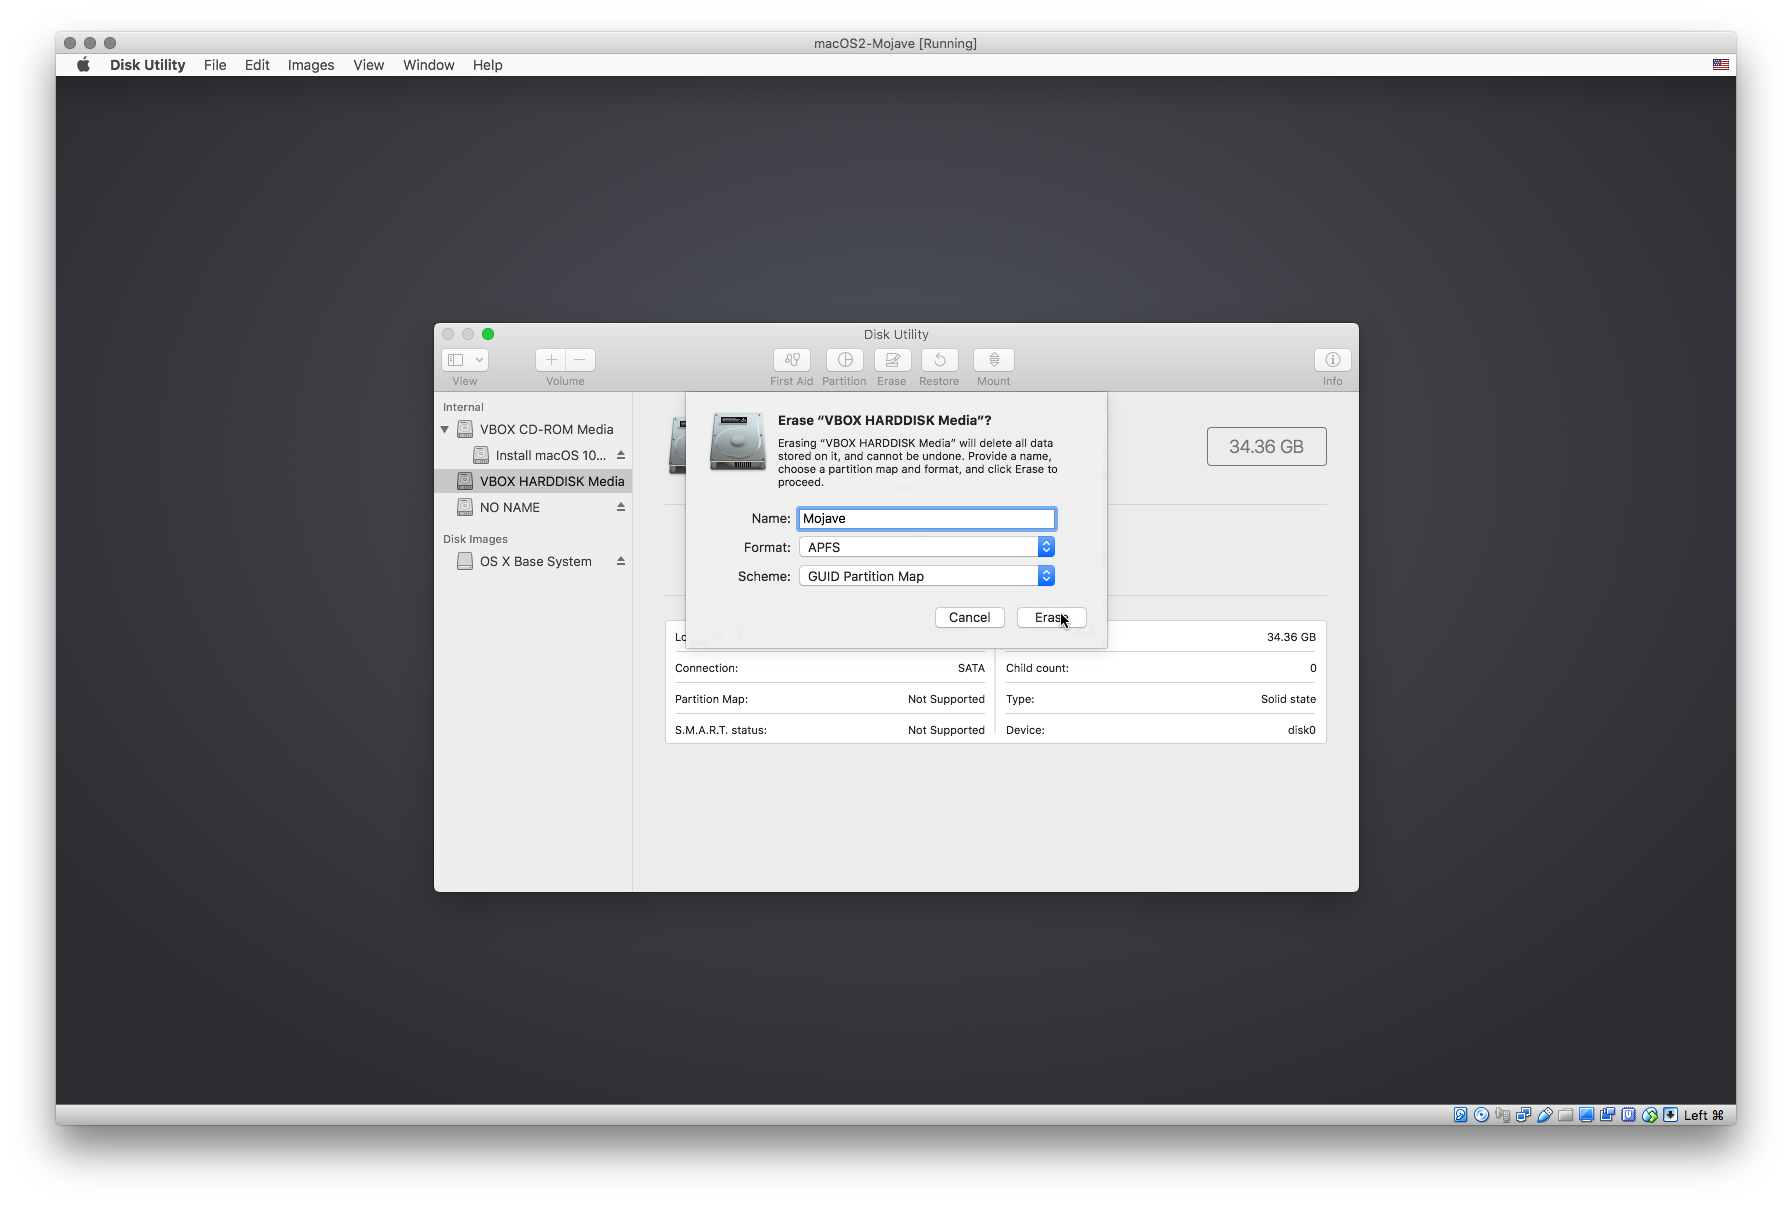Open the Images menu
Image resolution: width=1792 pixels, height=1205 pixels.
311,65
